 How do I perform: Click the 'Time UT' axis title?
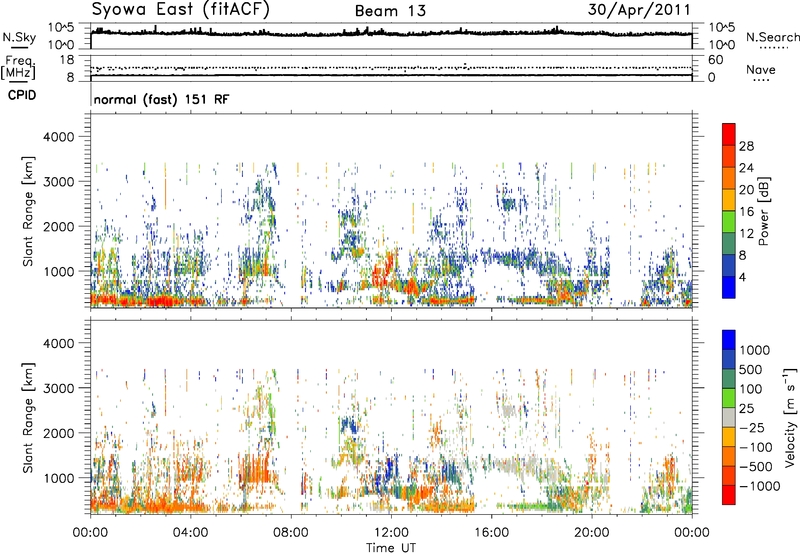click(x=391, y=548)
